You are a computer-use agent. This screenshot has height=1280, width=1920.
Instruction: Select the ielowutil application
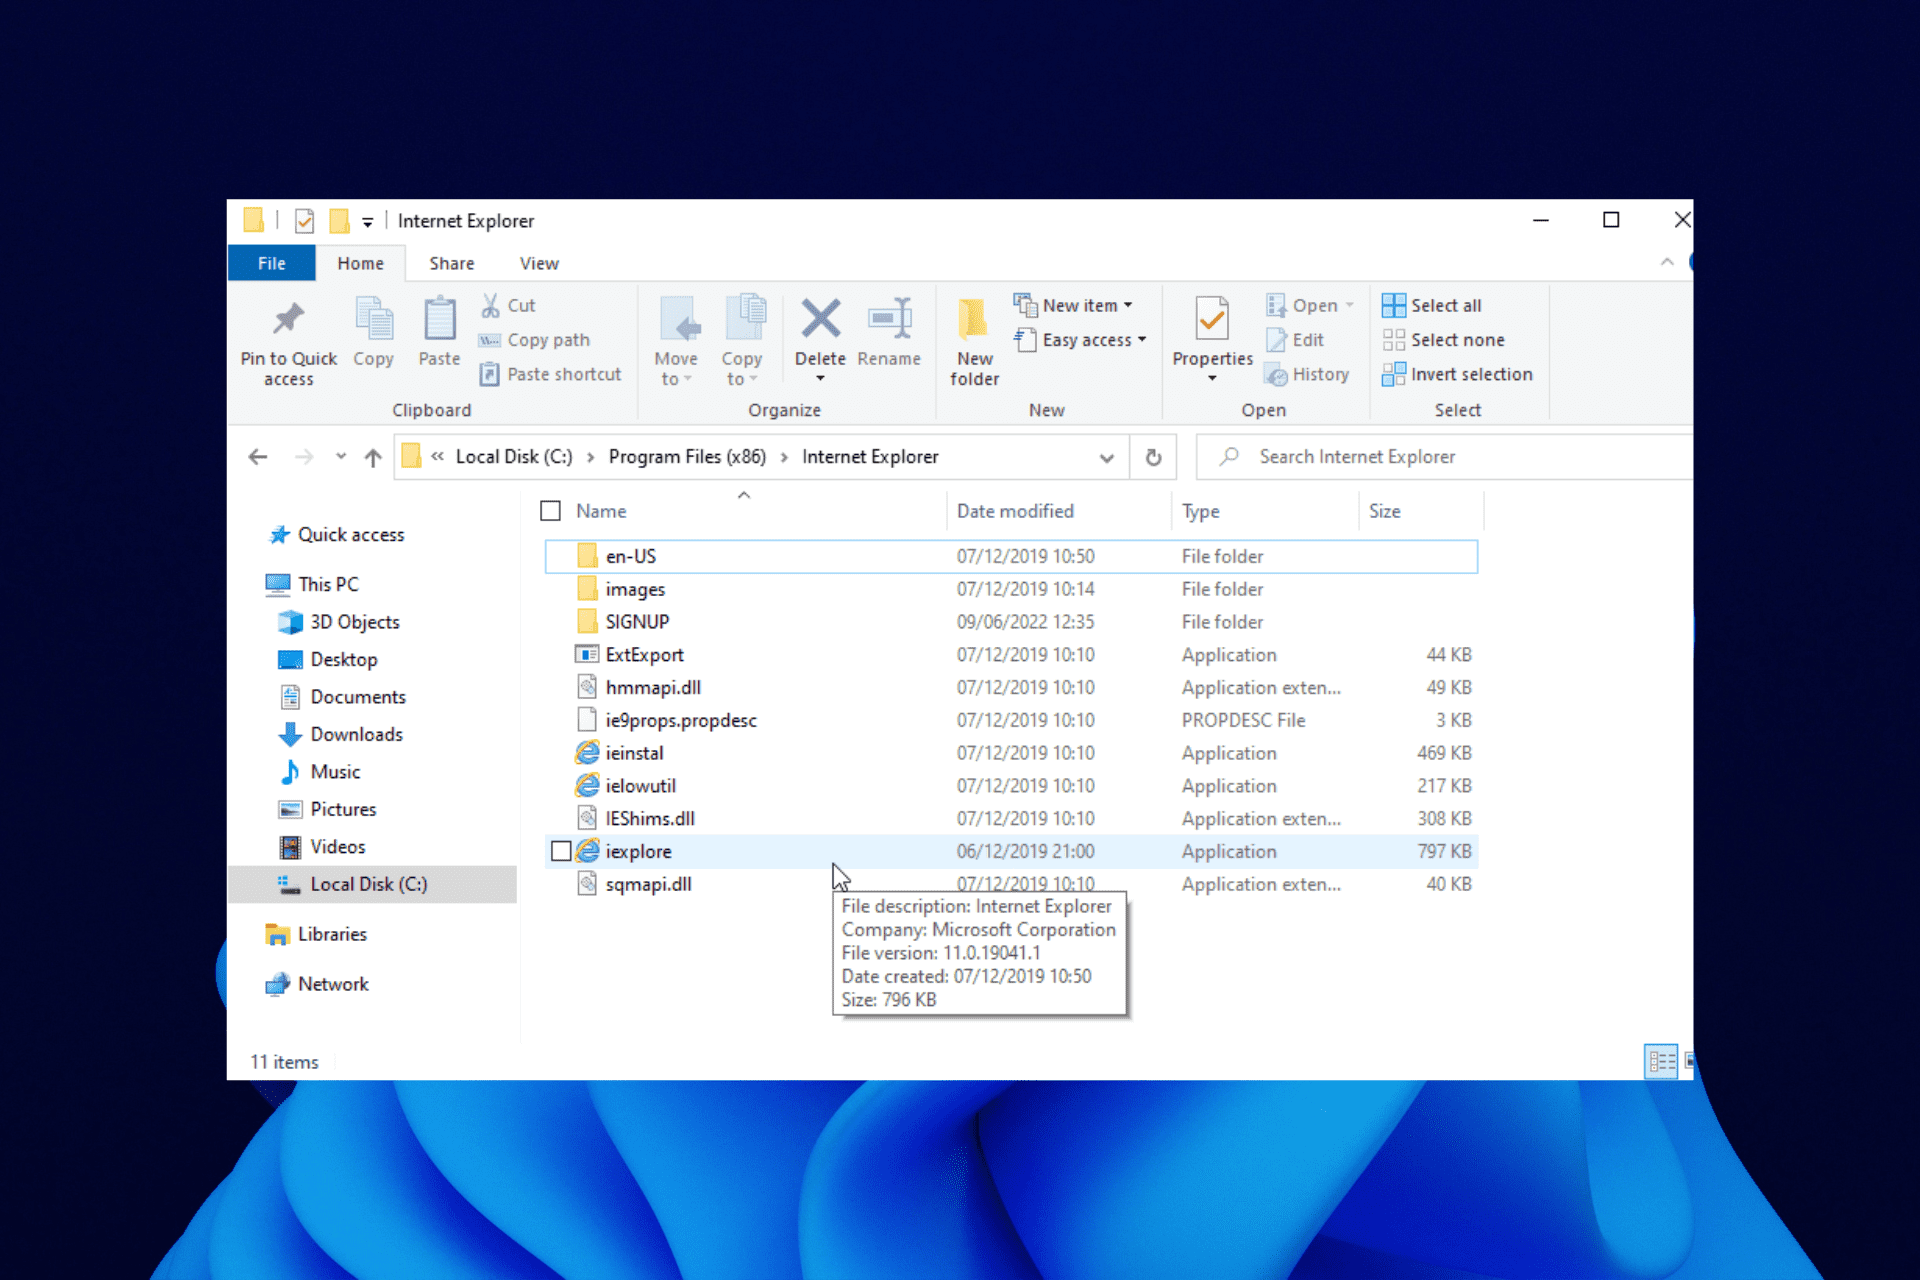[x=1011, y=786]
